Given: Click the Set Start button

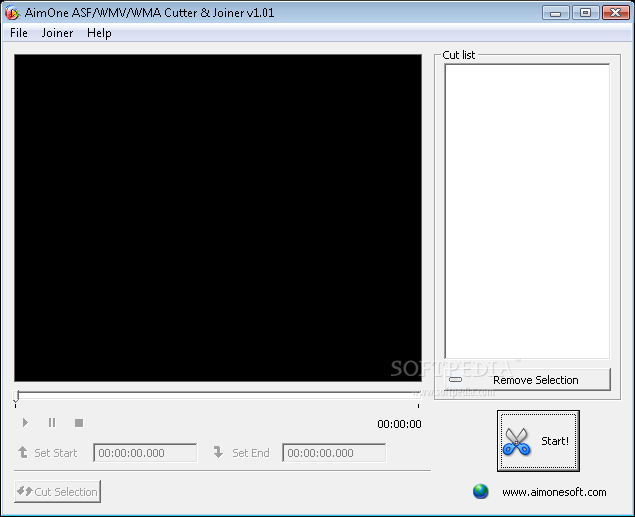Looking at the screenshot, I should pyautogui.click(x=47, y=453).
